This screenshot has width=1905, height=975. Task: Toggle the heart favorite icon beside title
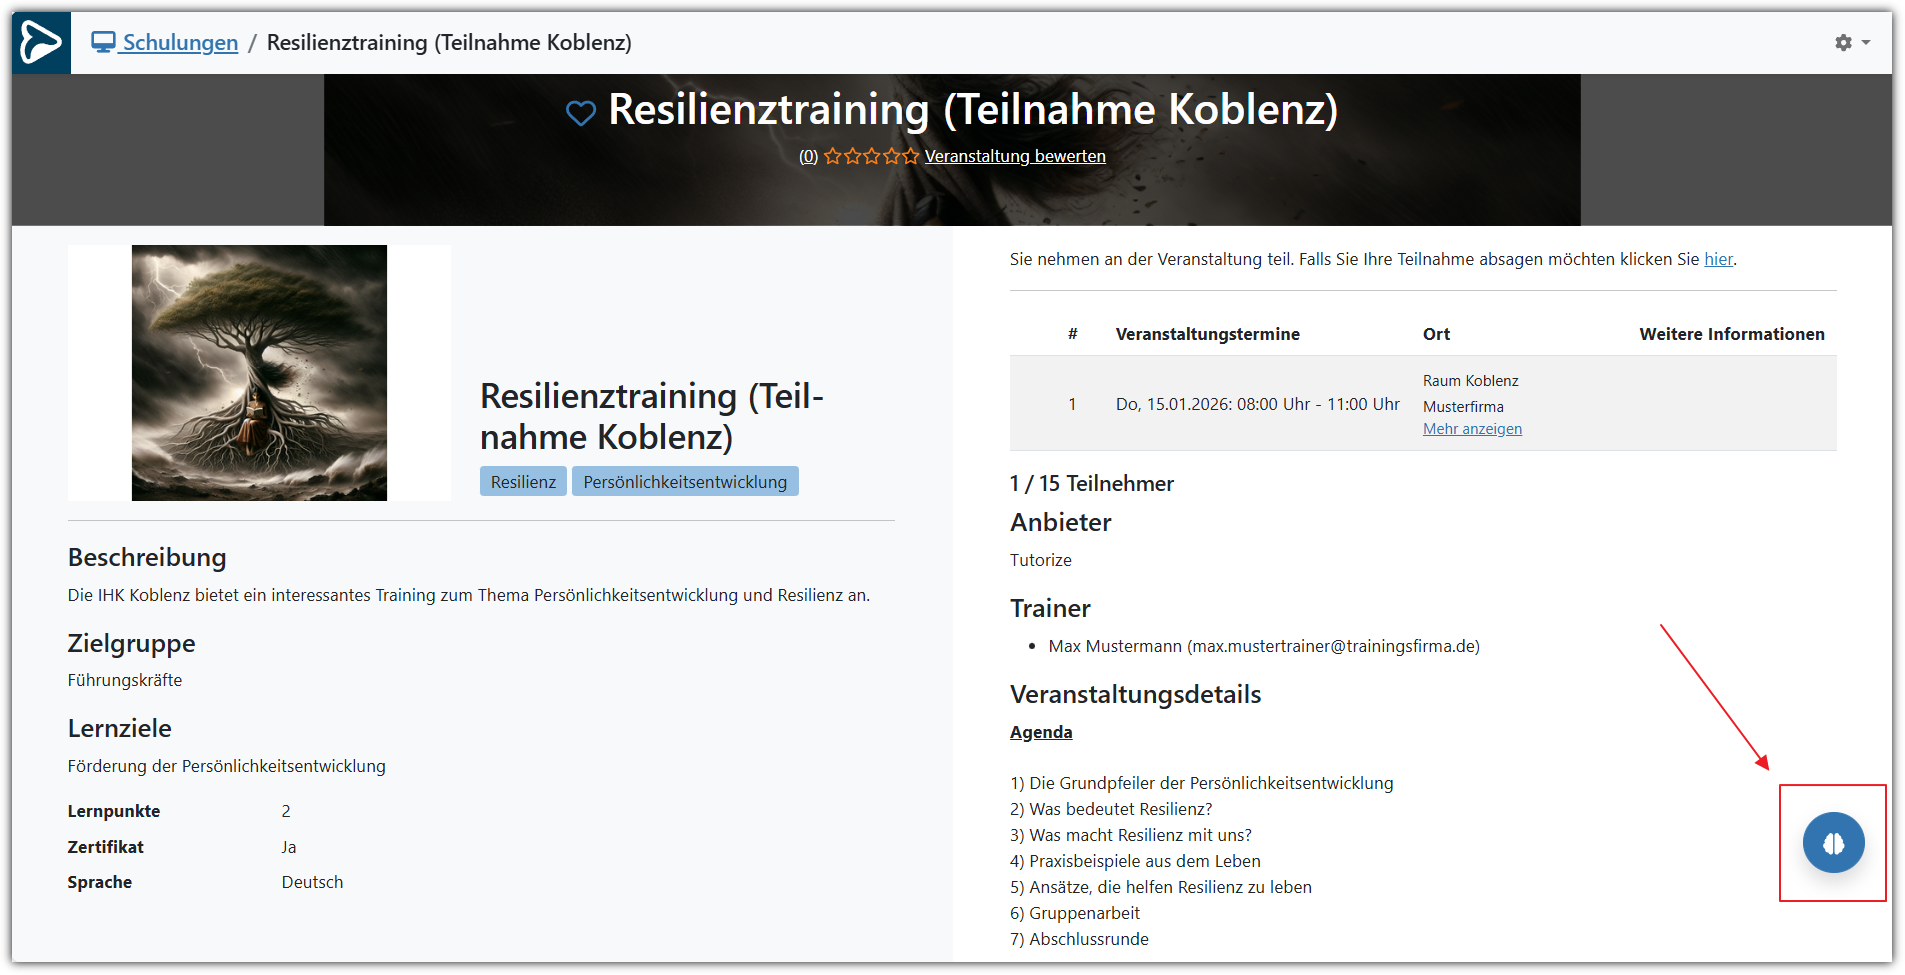[x=580, y=113]
